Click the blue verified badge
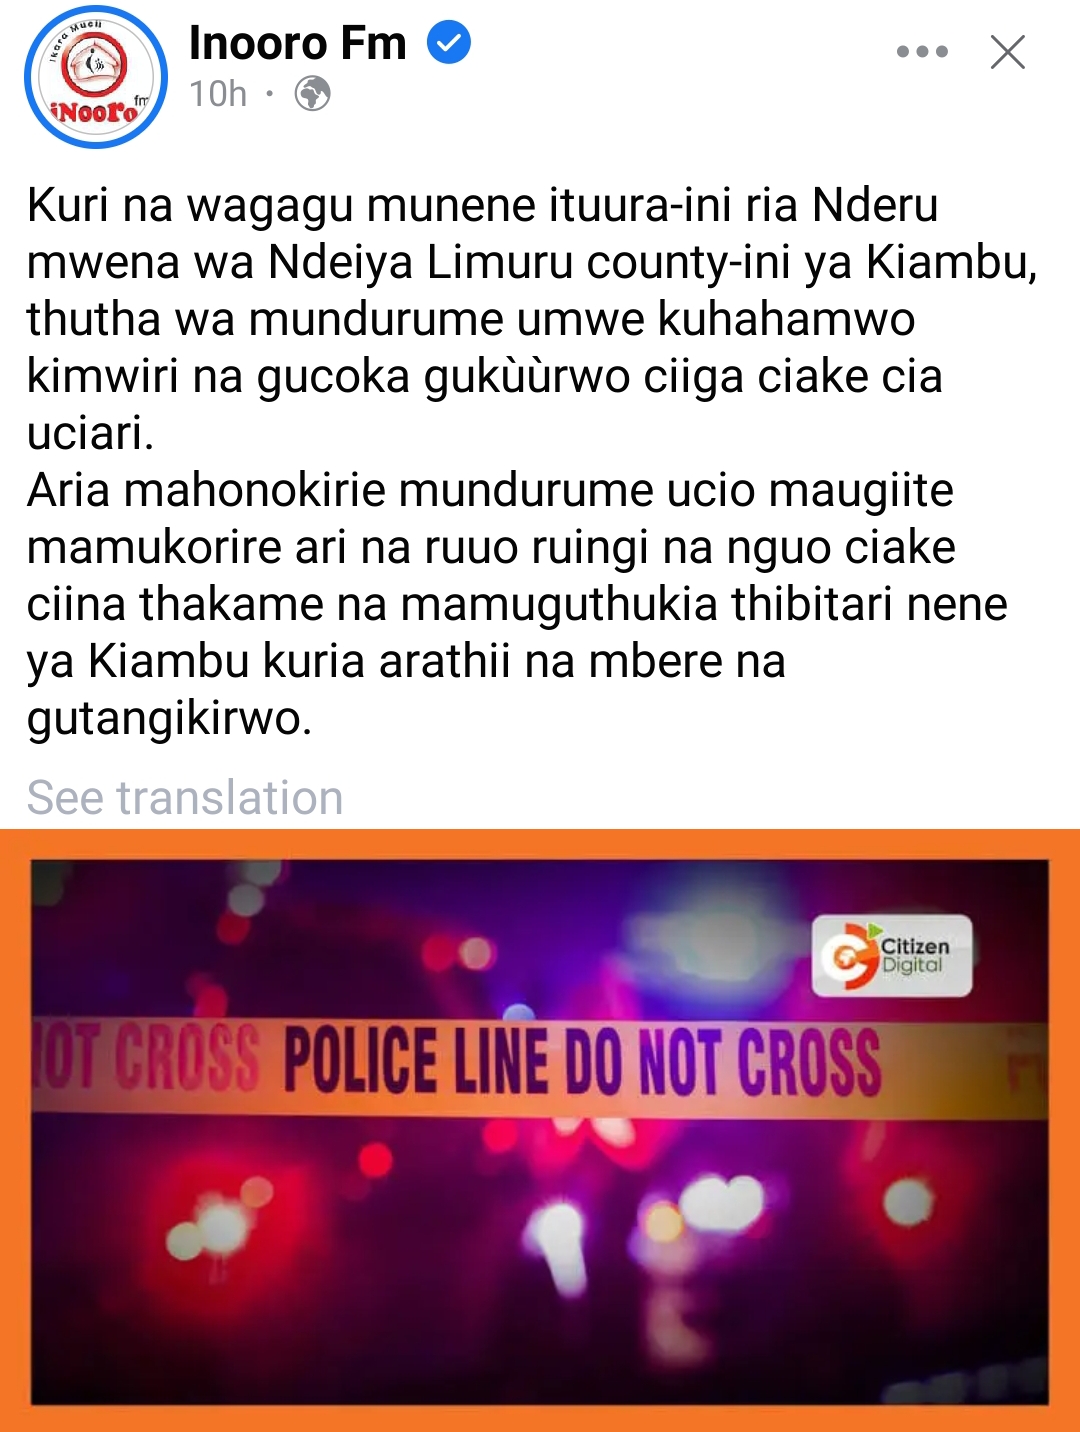 (x=449, y=43)
